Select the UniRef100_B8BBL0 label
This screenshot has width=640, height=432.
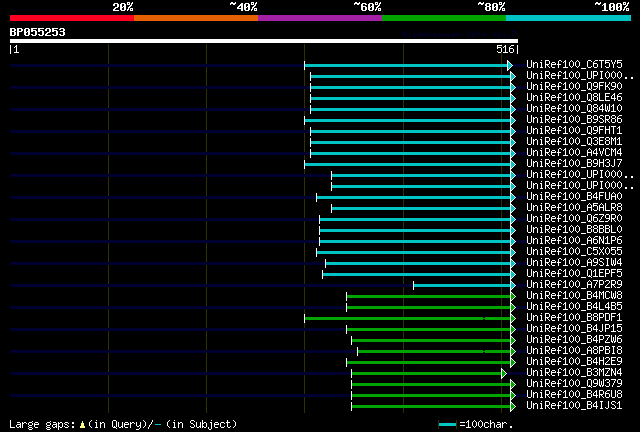point(574,229)
